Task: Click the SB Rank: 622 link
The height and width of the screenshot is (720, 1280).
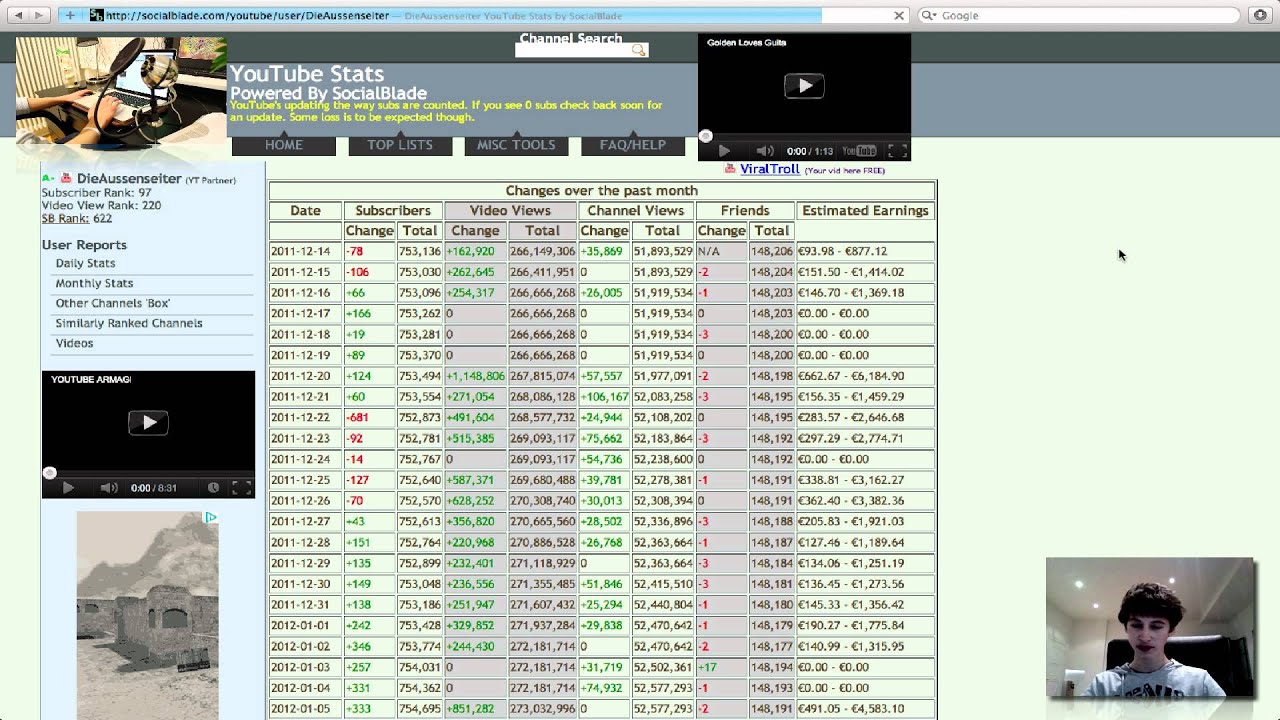Action: click(76, 218)
